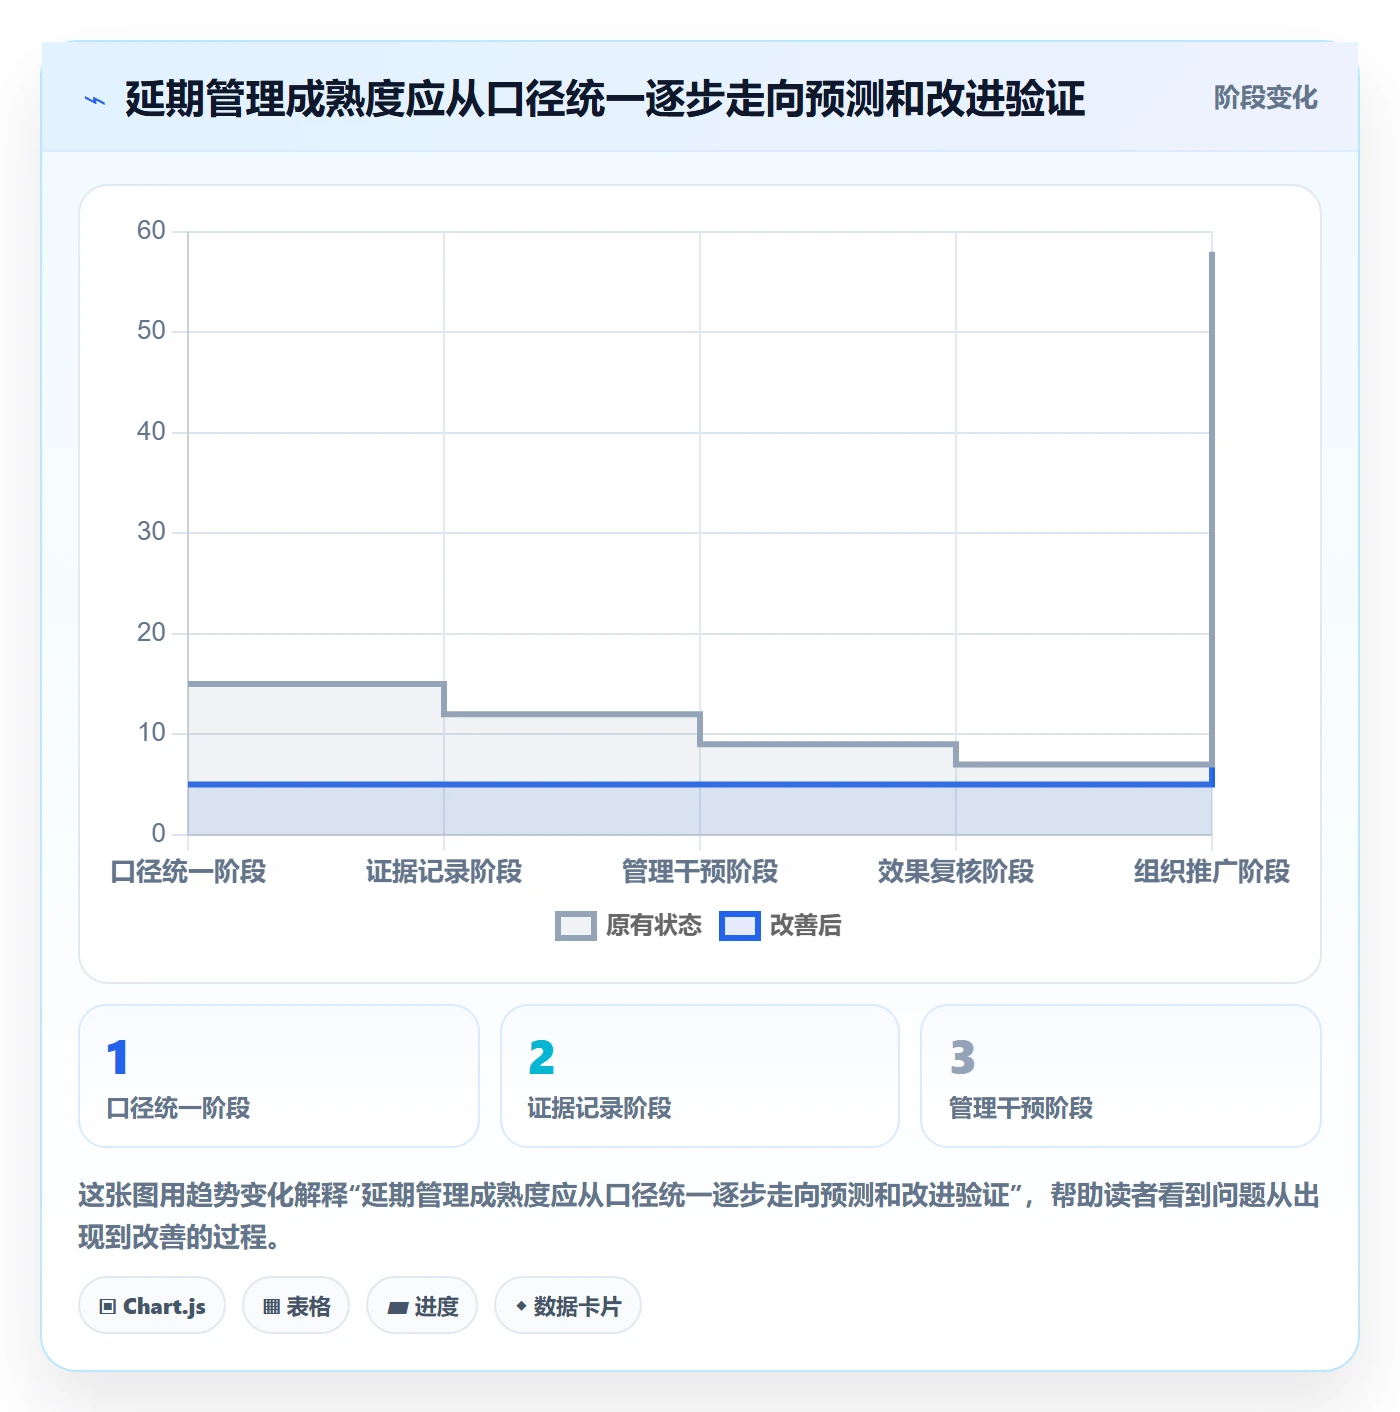Click the y-axis value 0
The image size is (1400, 1412).
coord(158,834)
